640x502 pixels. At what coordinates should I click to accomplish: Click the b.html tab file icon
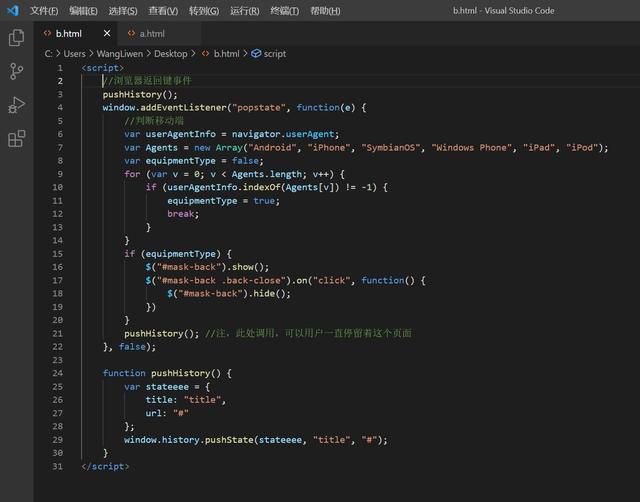click(47, 33)
